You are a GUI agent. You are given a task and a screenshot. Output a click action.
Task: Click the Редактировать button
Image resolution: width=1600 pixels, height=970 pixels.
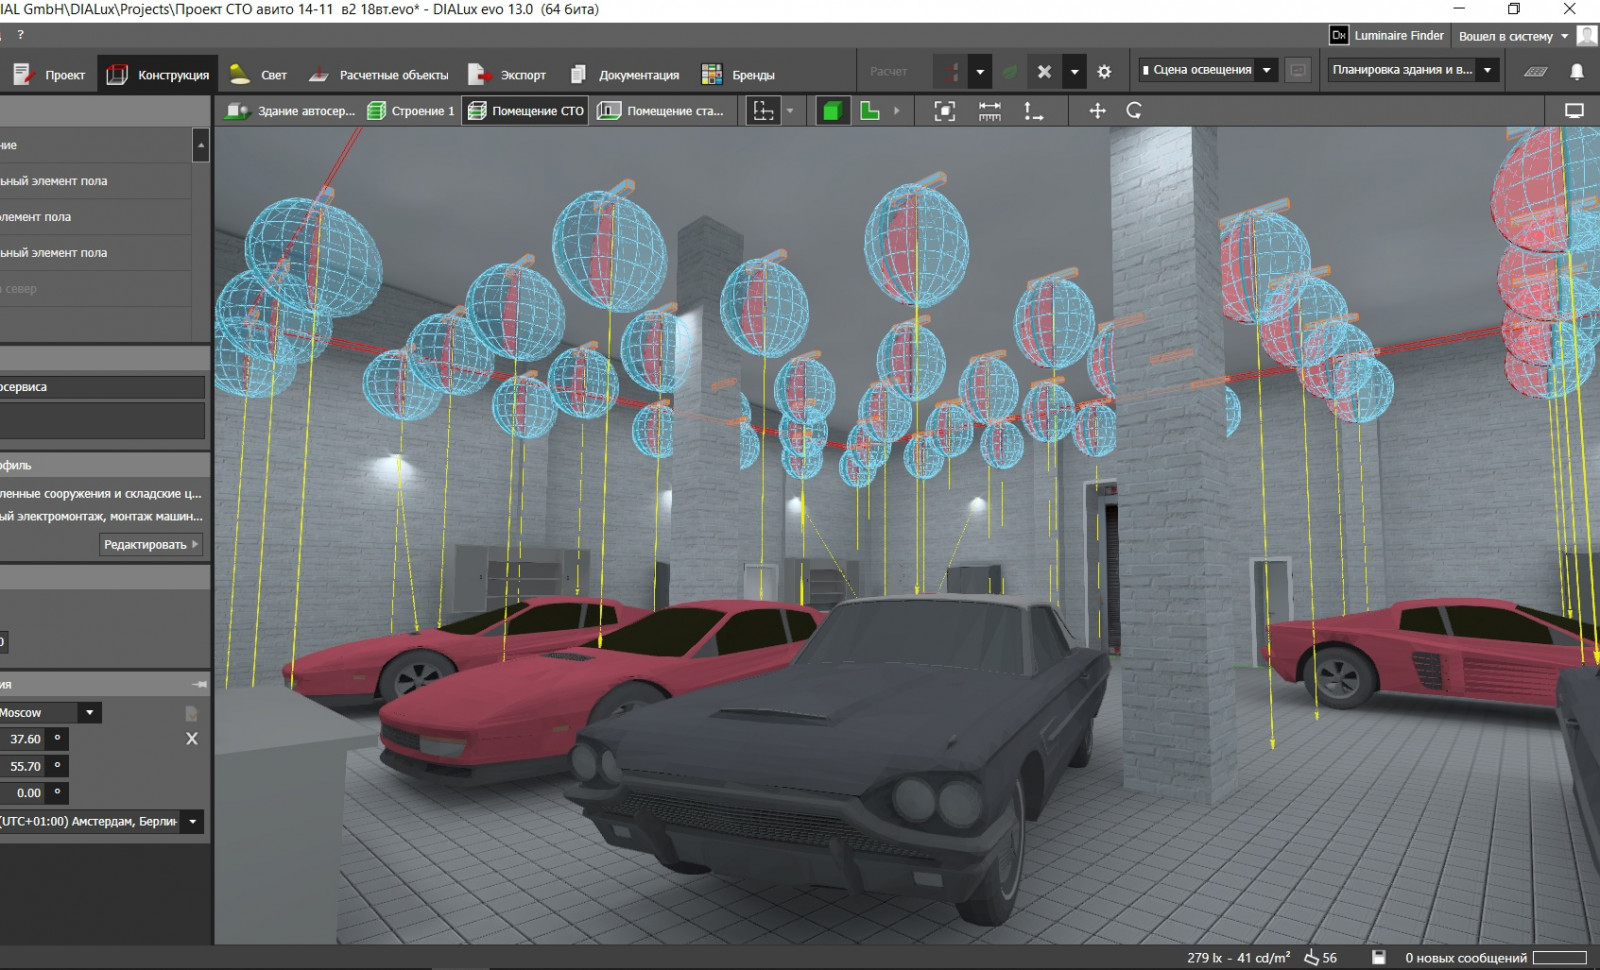coord(151,545)
